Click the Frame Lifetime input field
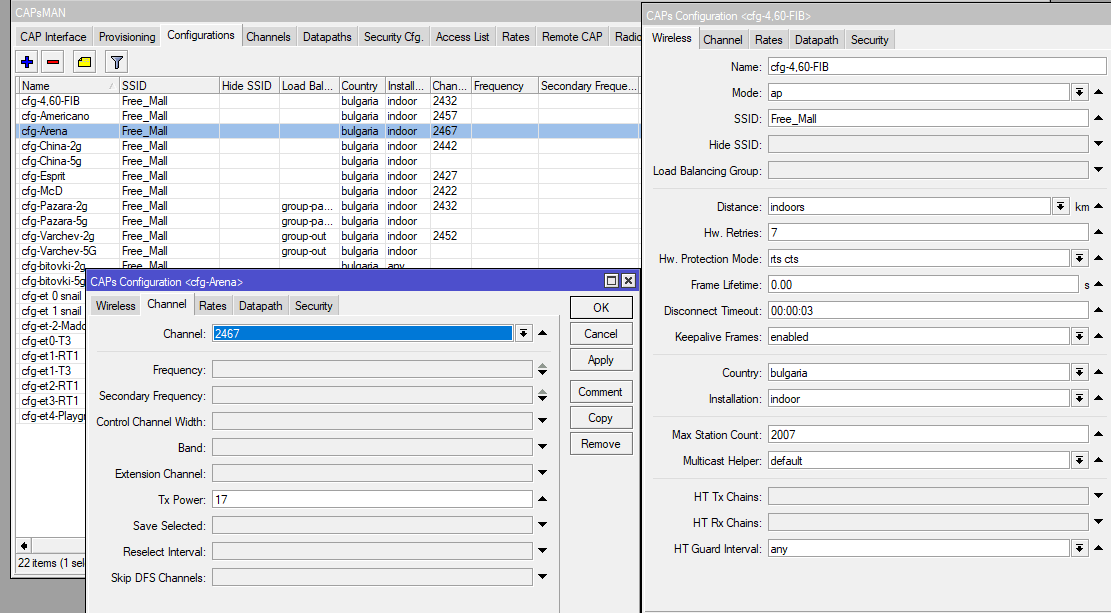 point(923,284)
